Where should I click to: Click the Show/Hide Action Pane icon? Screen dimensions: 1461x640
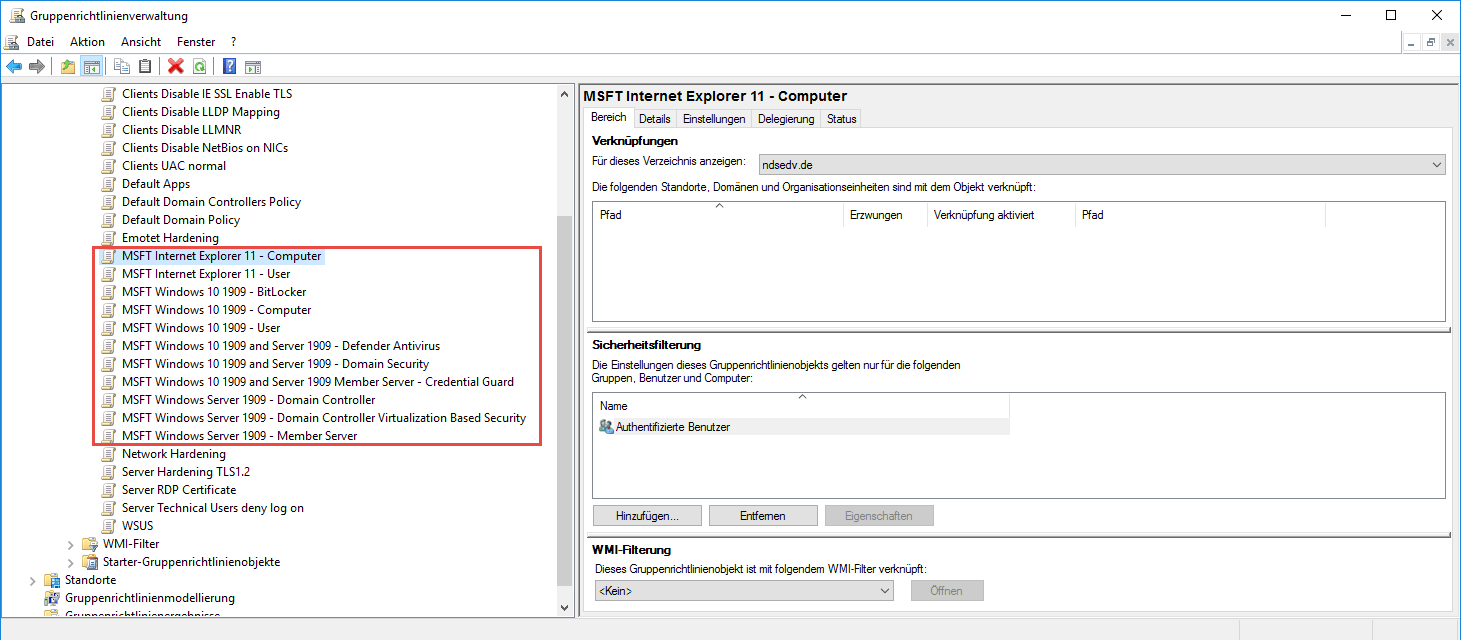(253, 67)
